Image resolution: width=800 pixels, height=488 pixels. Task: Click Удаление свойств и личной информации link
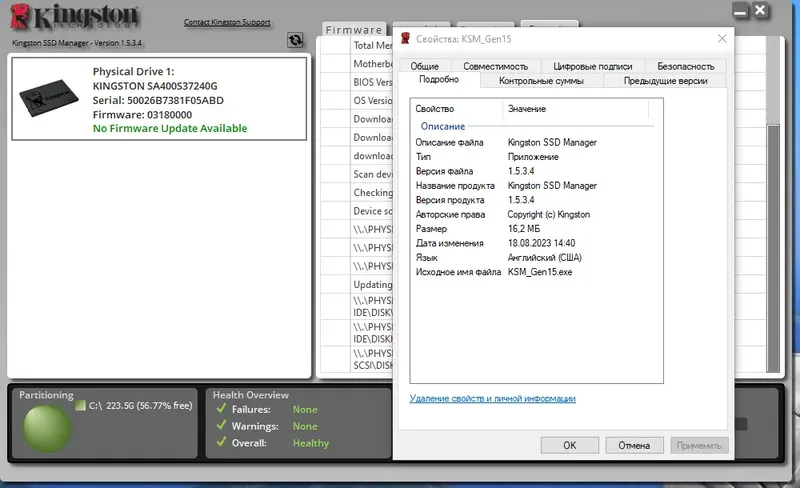pyautogui.click(x=492, y=398)
